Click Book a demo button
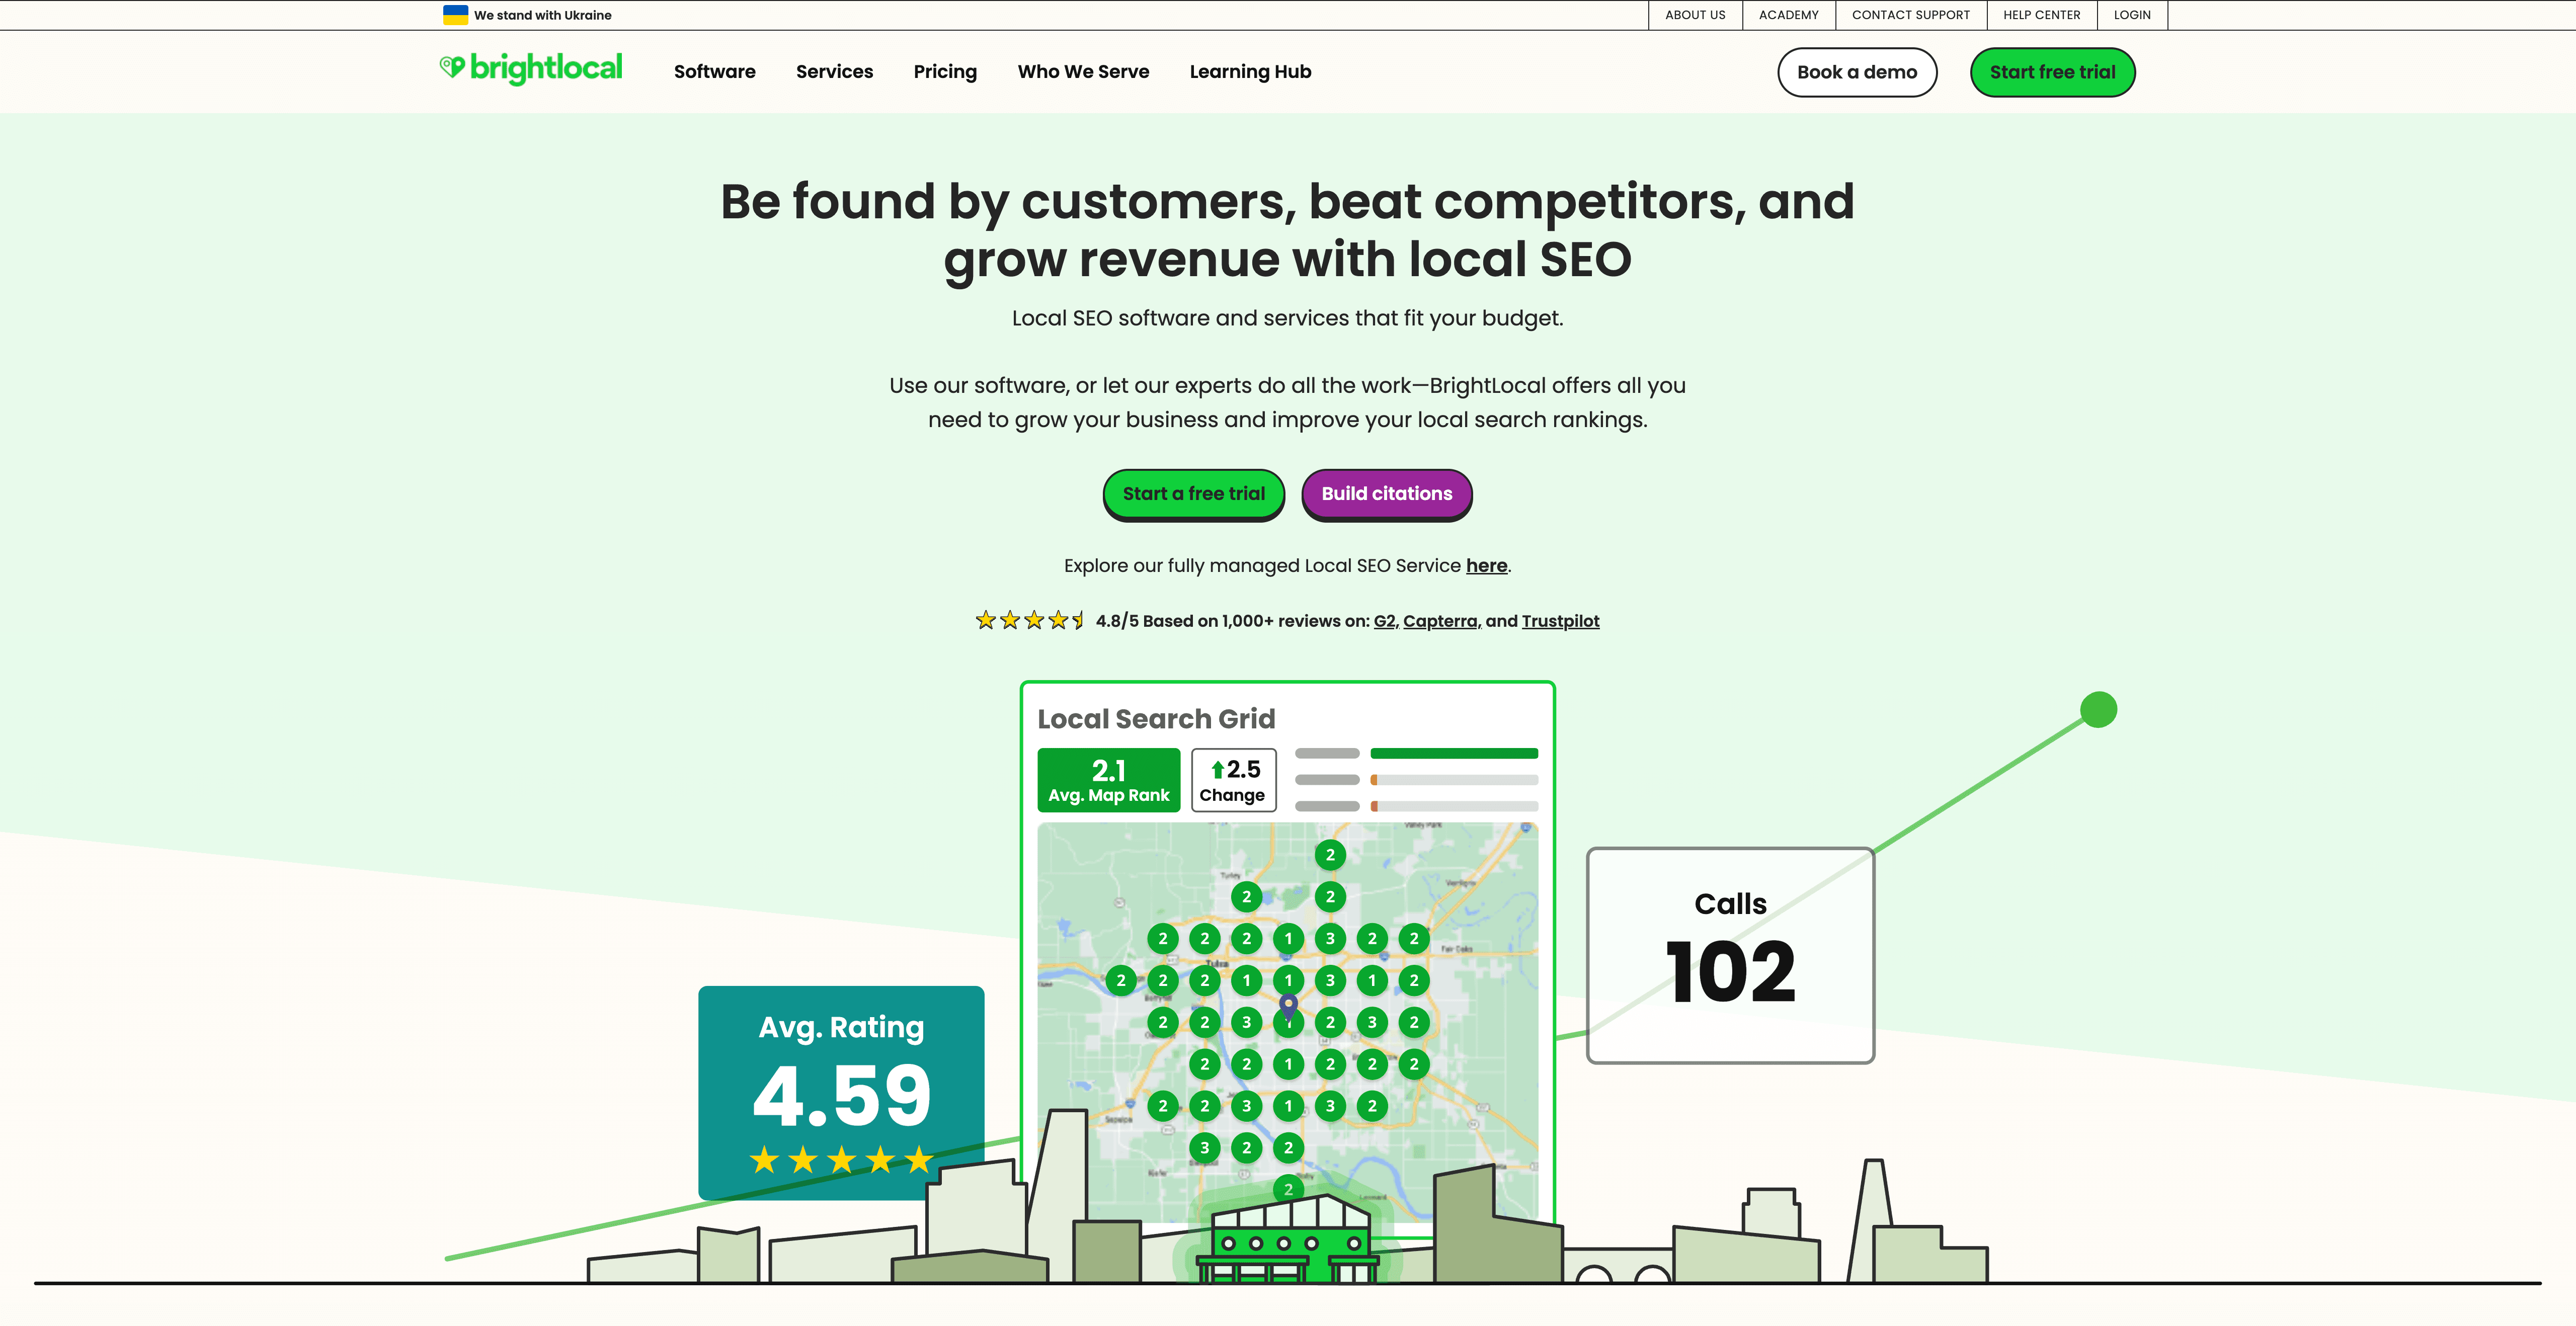The height and width of the screenshot is (1326, 2576). (1856, 72)
